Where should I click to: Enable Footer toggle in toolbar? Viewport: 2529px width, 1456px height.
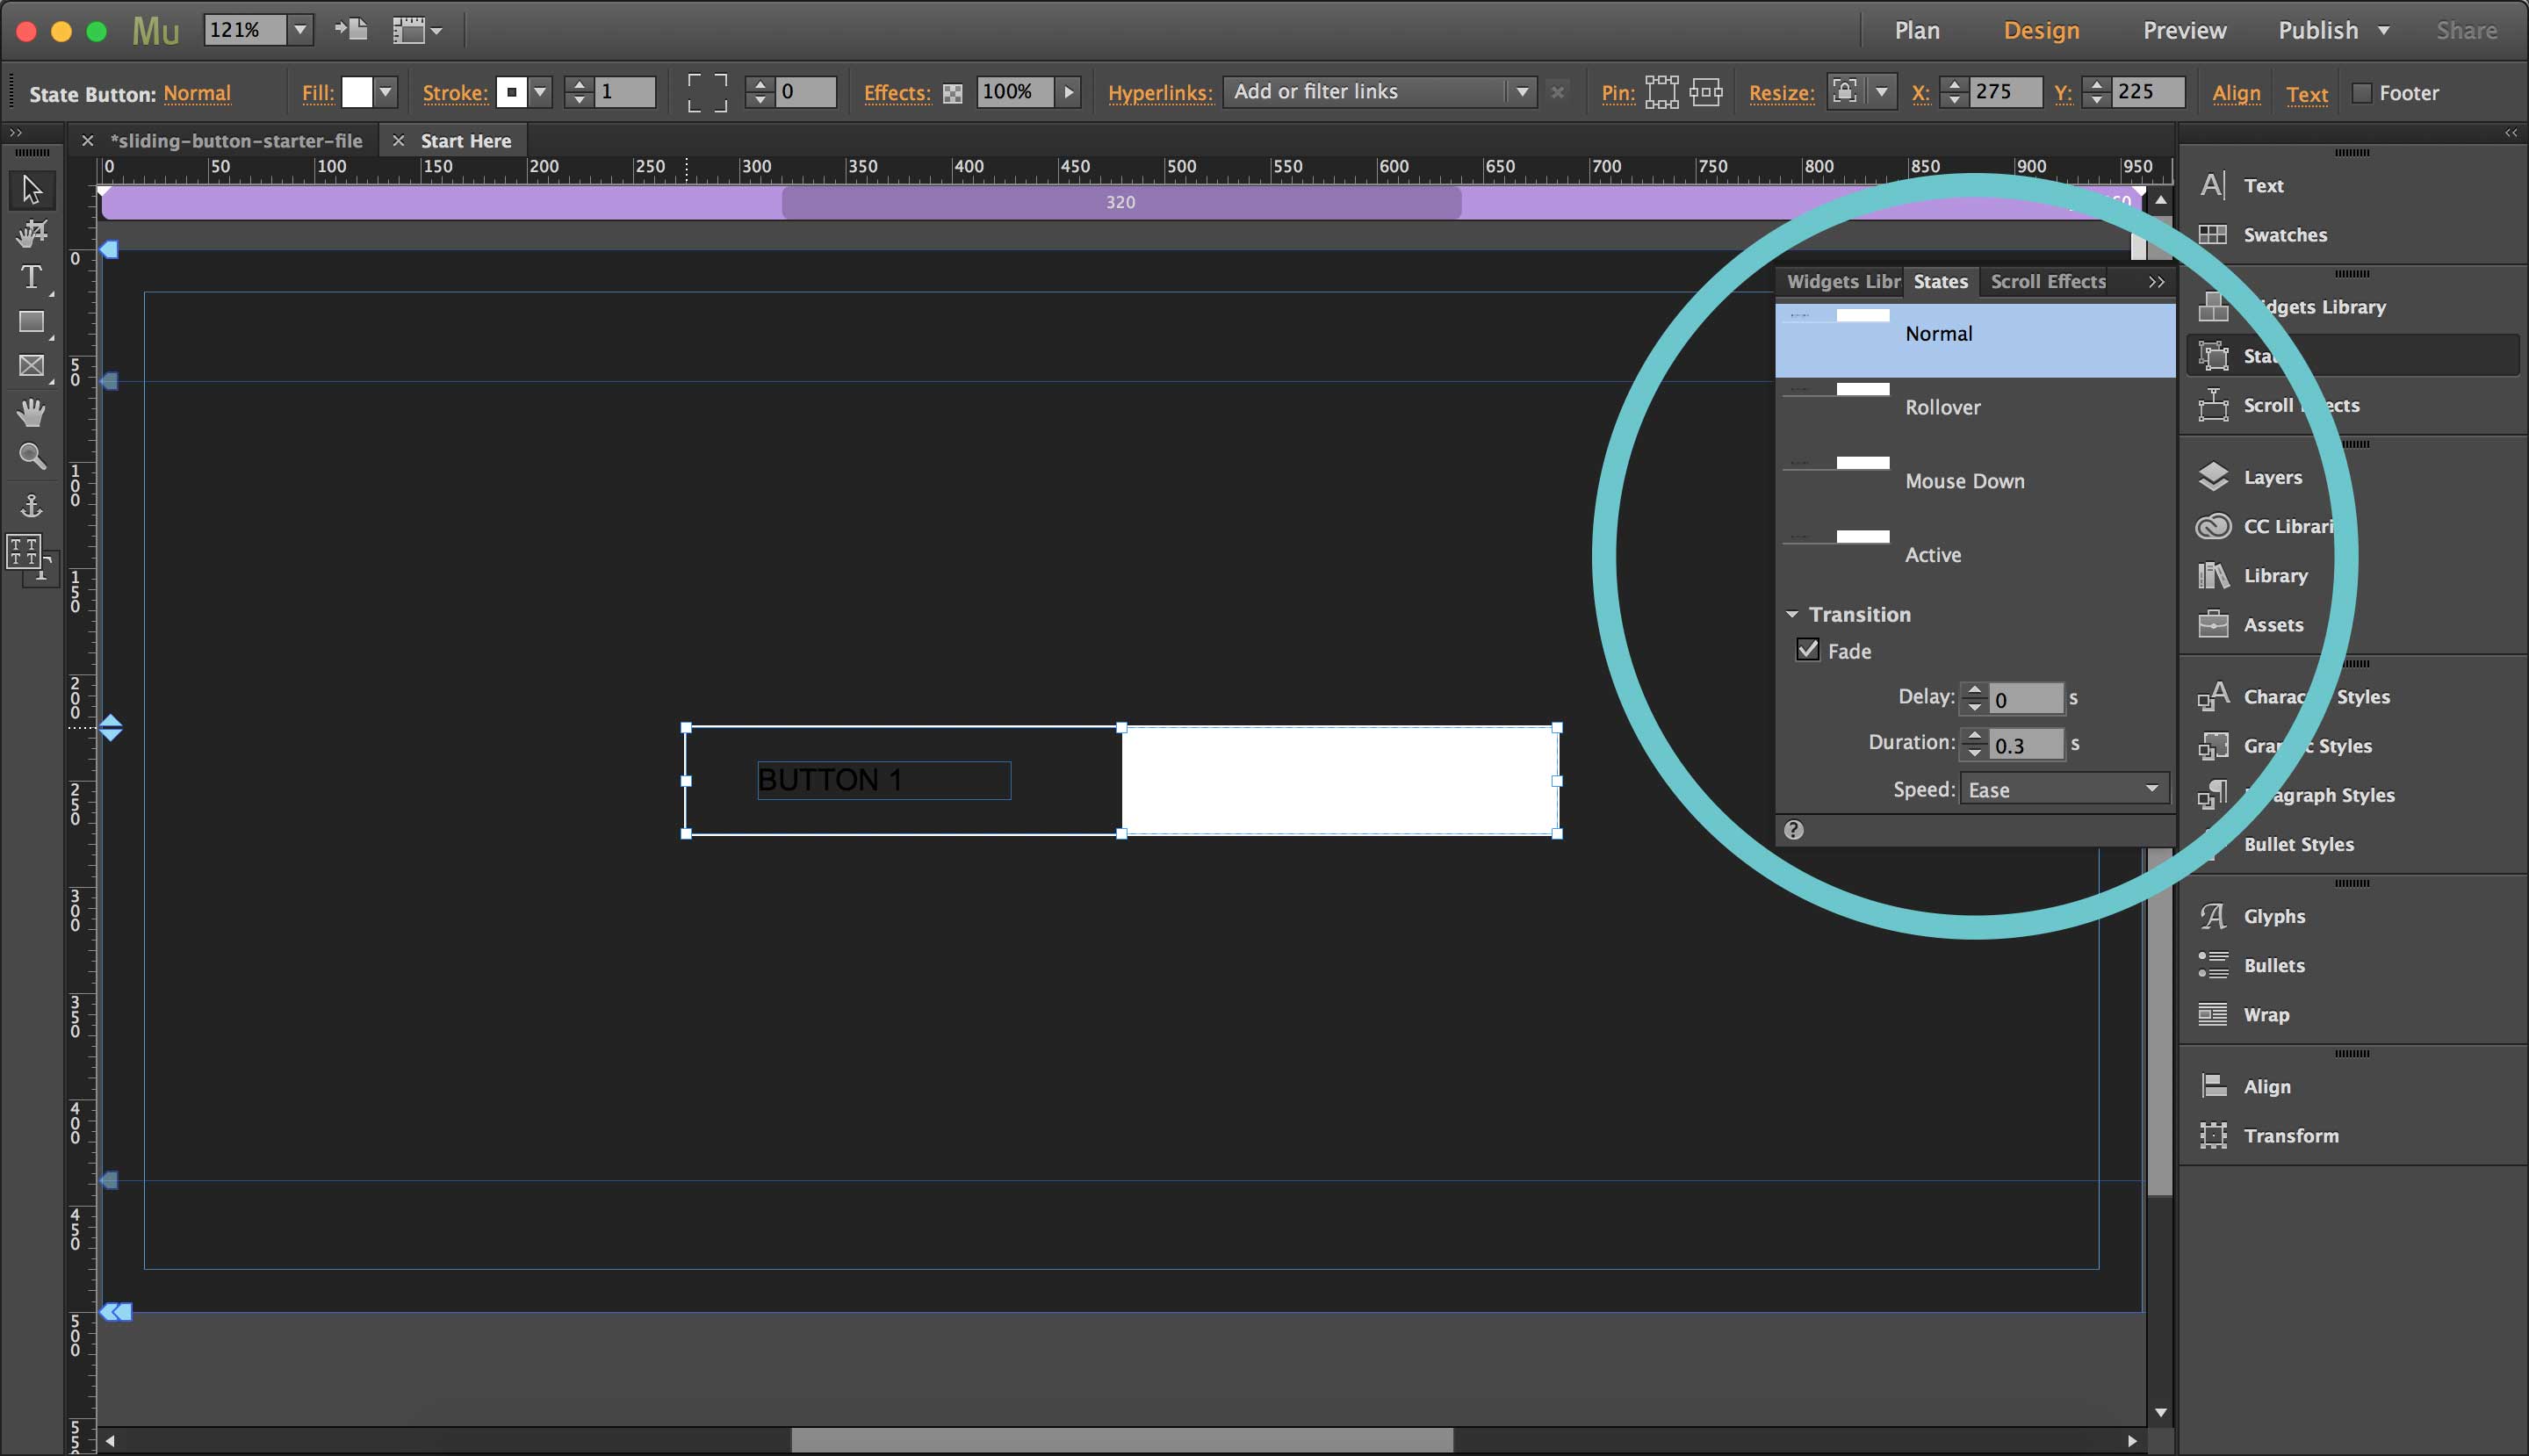pyautogui.click(x=2366, y=92)
